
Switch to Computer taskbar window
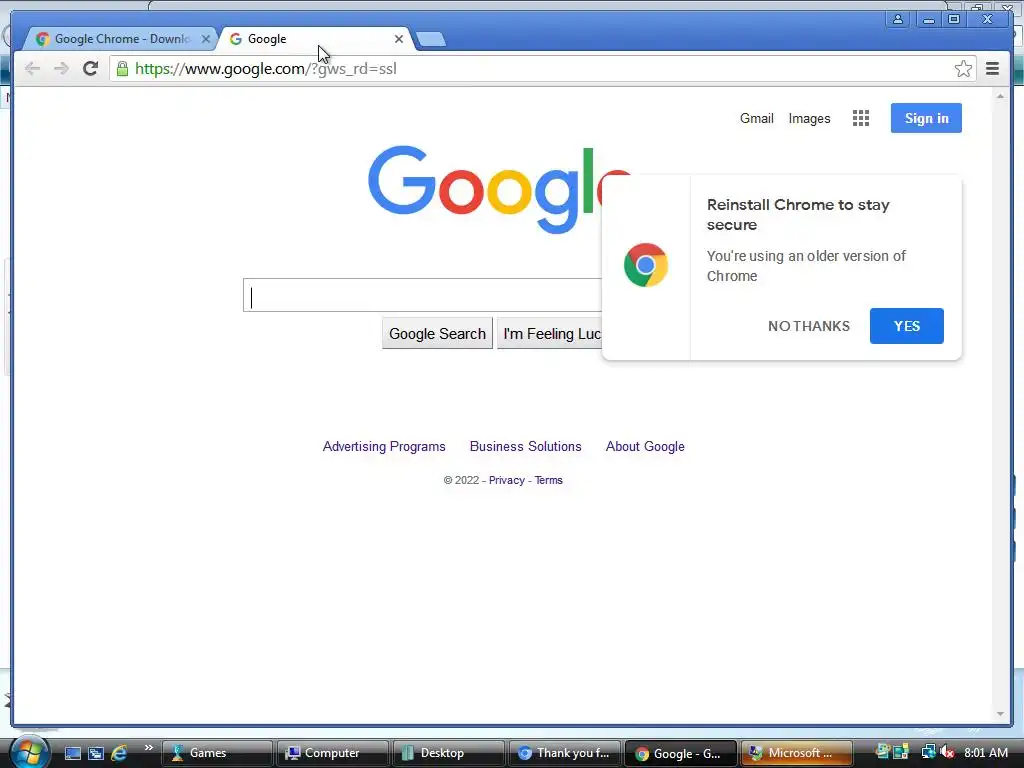point(332,753)
